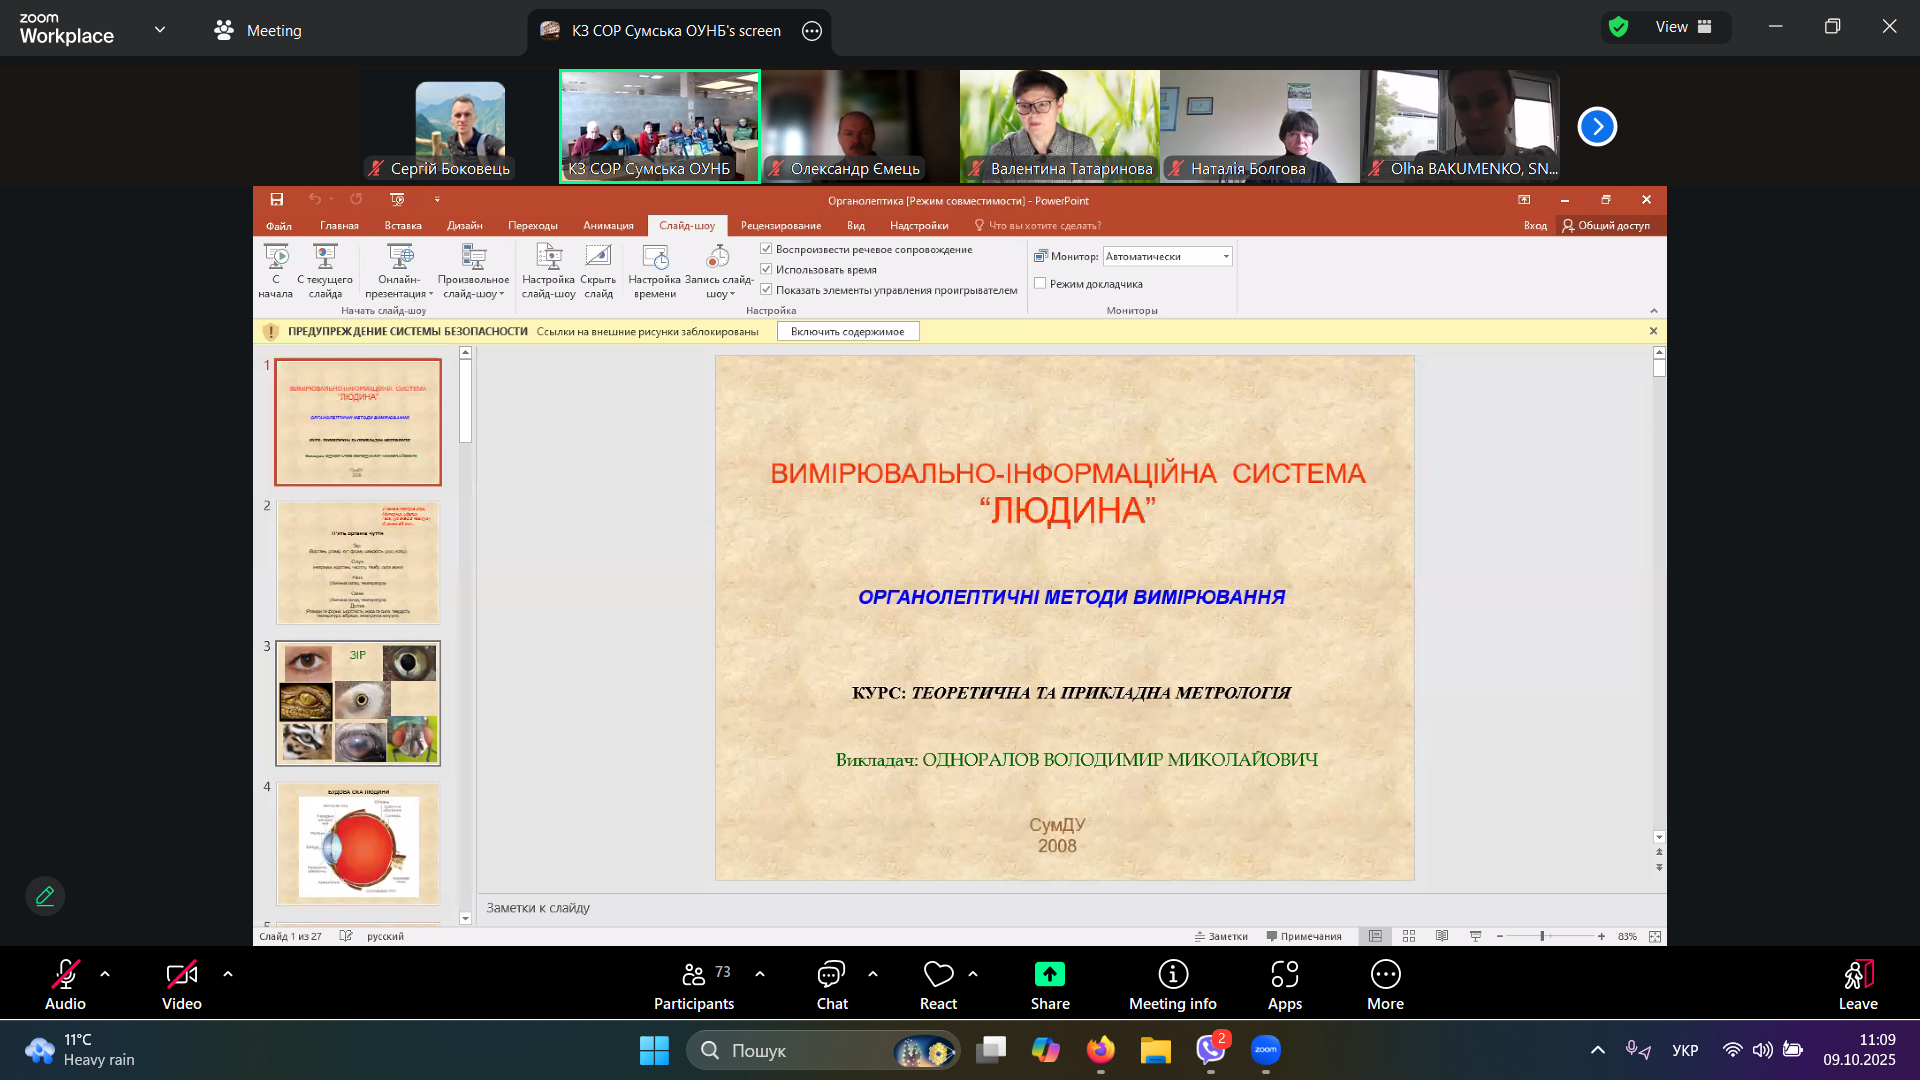Unmute using the Audio microphone button
The height and width of the screenshot is (1080, 1920).
[65, 974]
